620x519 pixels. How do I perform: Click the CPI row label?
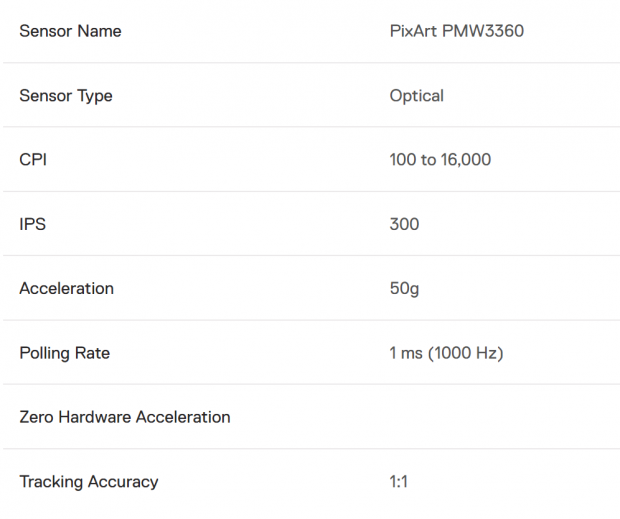pyautogui.click(x=33, y=160)
